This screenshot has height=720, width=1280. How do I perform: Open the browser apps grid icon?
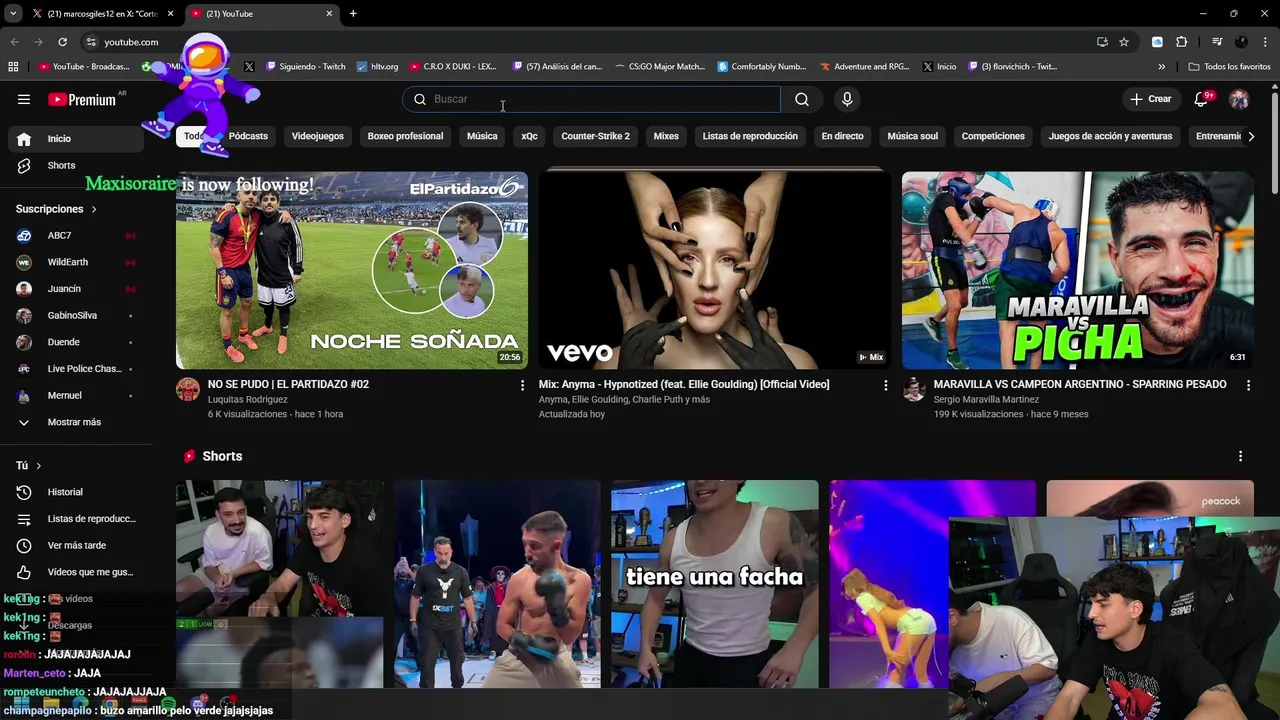coord(13,67)
